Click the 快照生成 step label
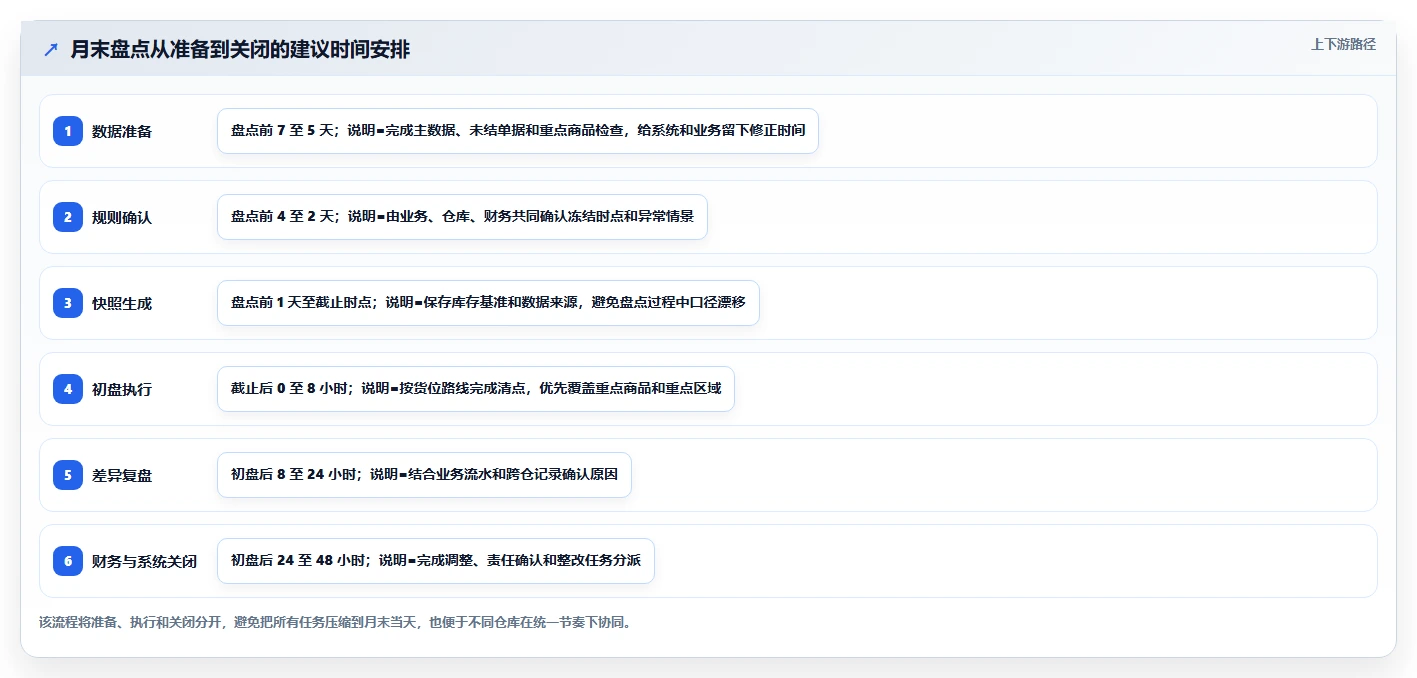Screen dimensions: 1417x678 [x=122, y=303]
